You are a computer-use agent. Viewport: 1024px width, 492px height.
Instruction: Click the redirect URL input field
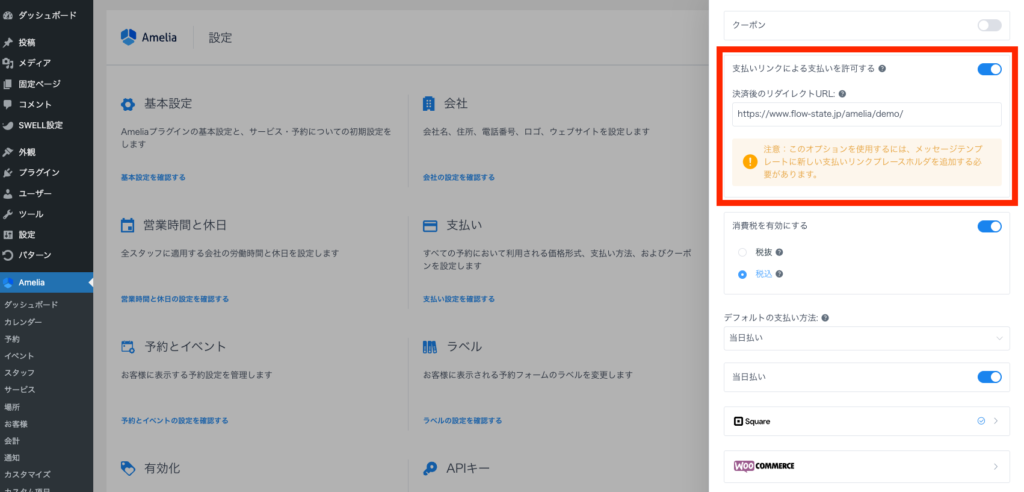pyautogui.click(x=866, y=114)
